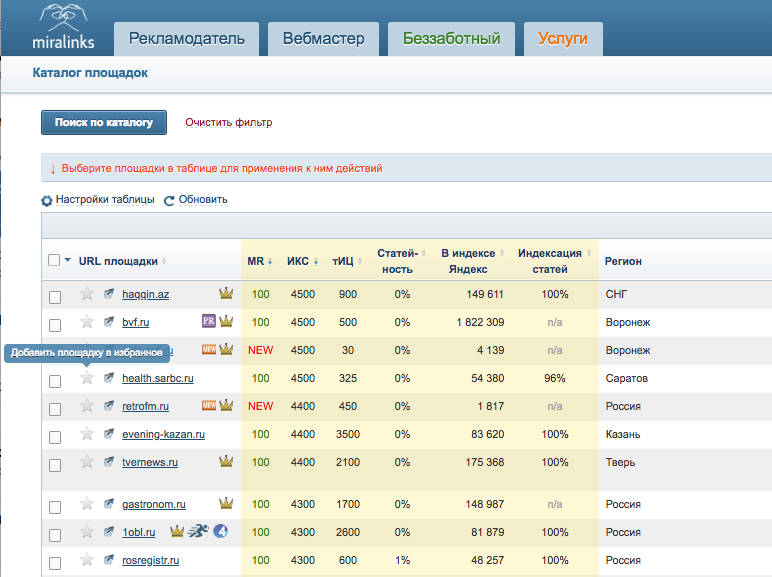Add tvernews.ru to favorites star
Image resolution: width=772 pixels, height=577 pixels.
[87, 462]
